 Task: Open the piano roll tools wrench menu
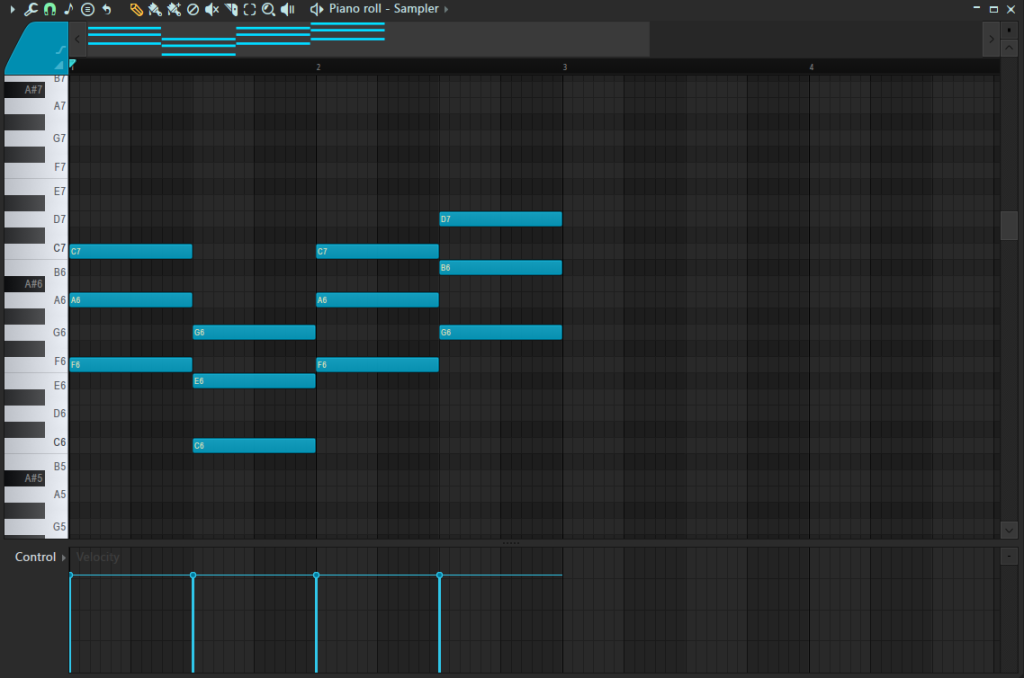coord(30,9)
